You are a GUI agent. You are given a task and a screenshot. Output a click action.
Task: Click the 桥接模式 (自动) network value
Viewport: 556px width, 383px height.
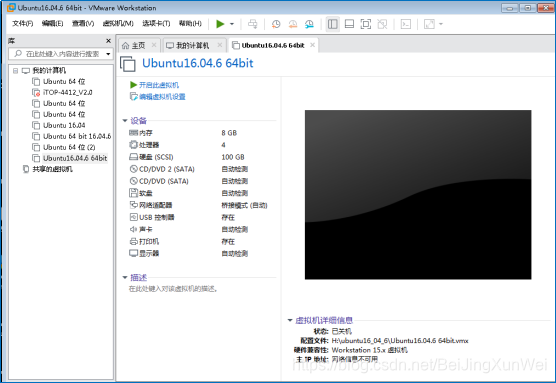coord(244,205)
